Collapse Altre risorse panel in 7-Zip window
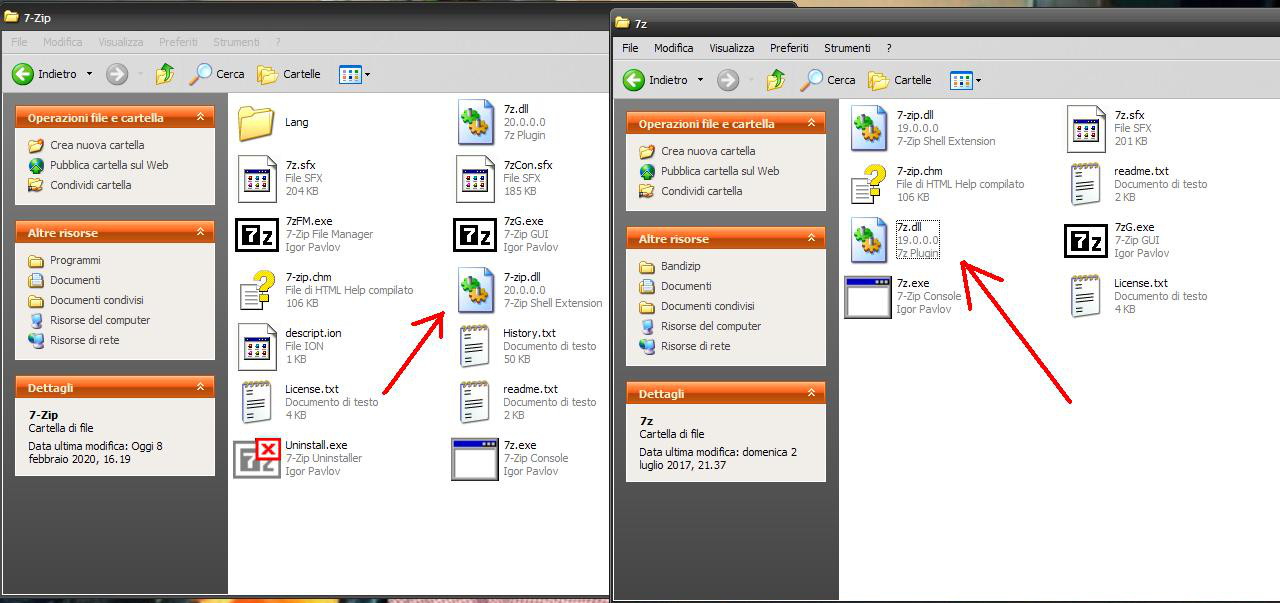This screenshot has width=1280, height=603. tap(200, 232)
